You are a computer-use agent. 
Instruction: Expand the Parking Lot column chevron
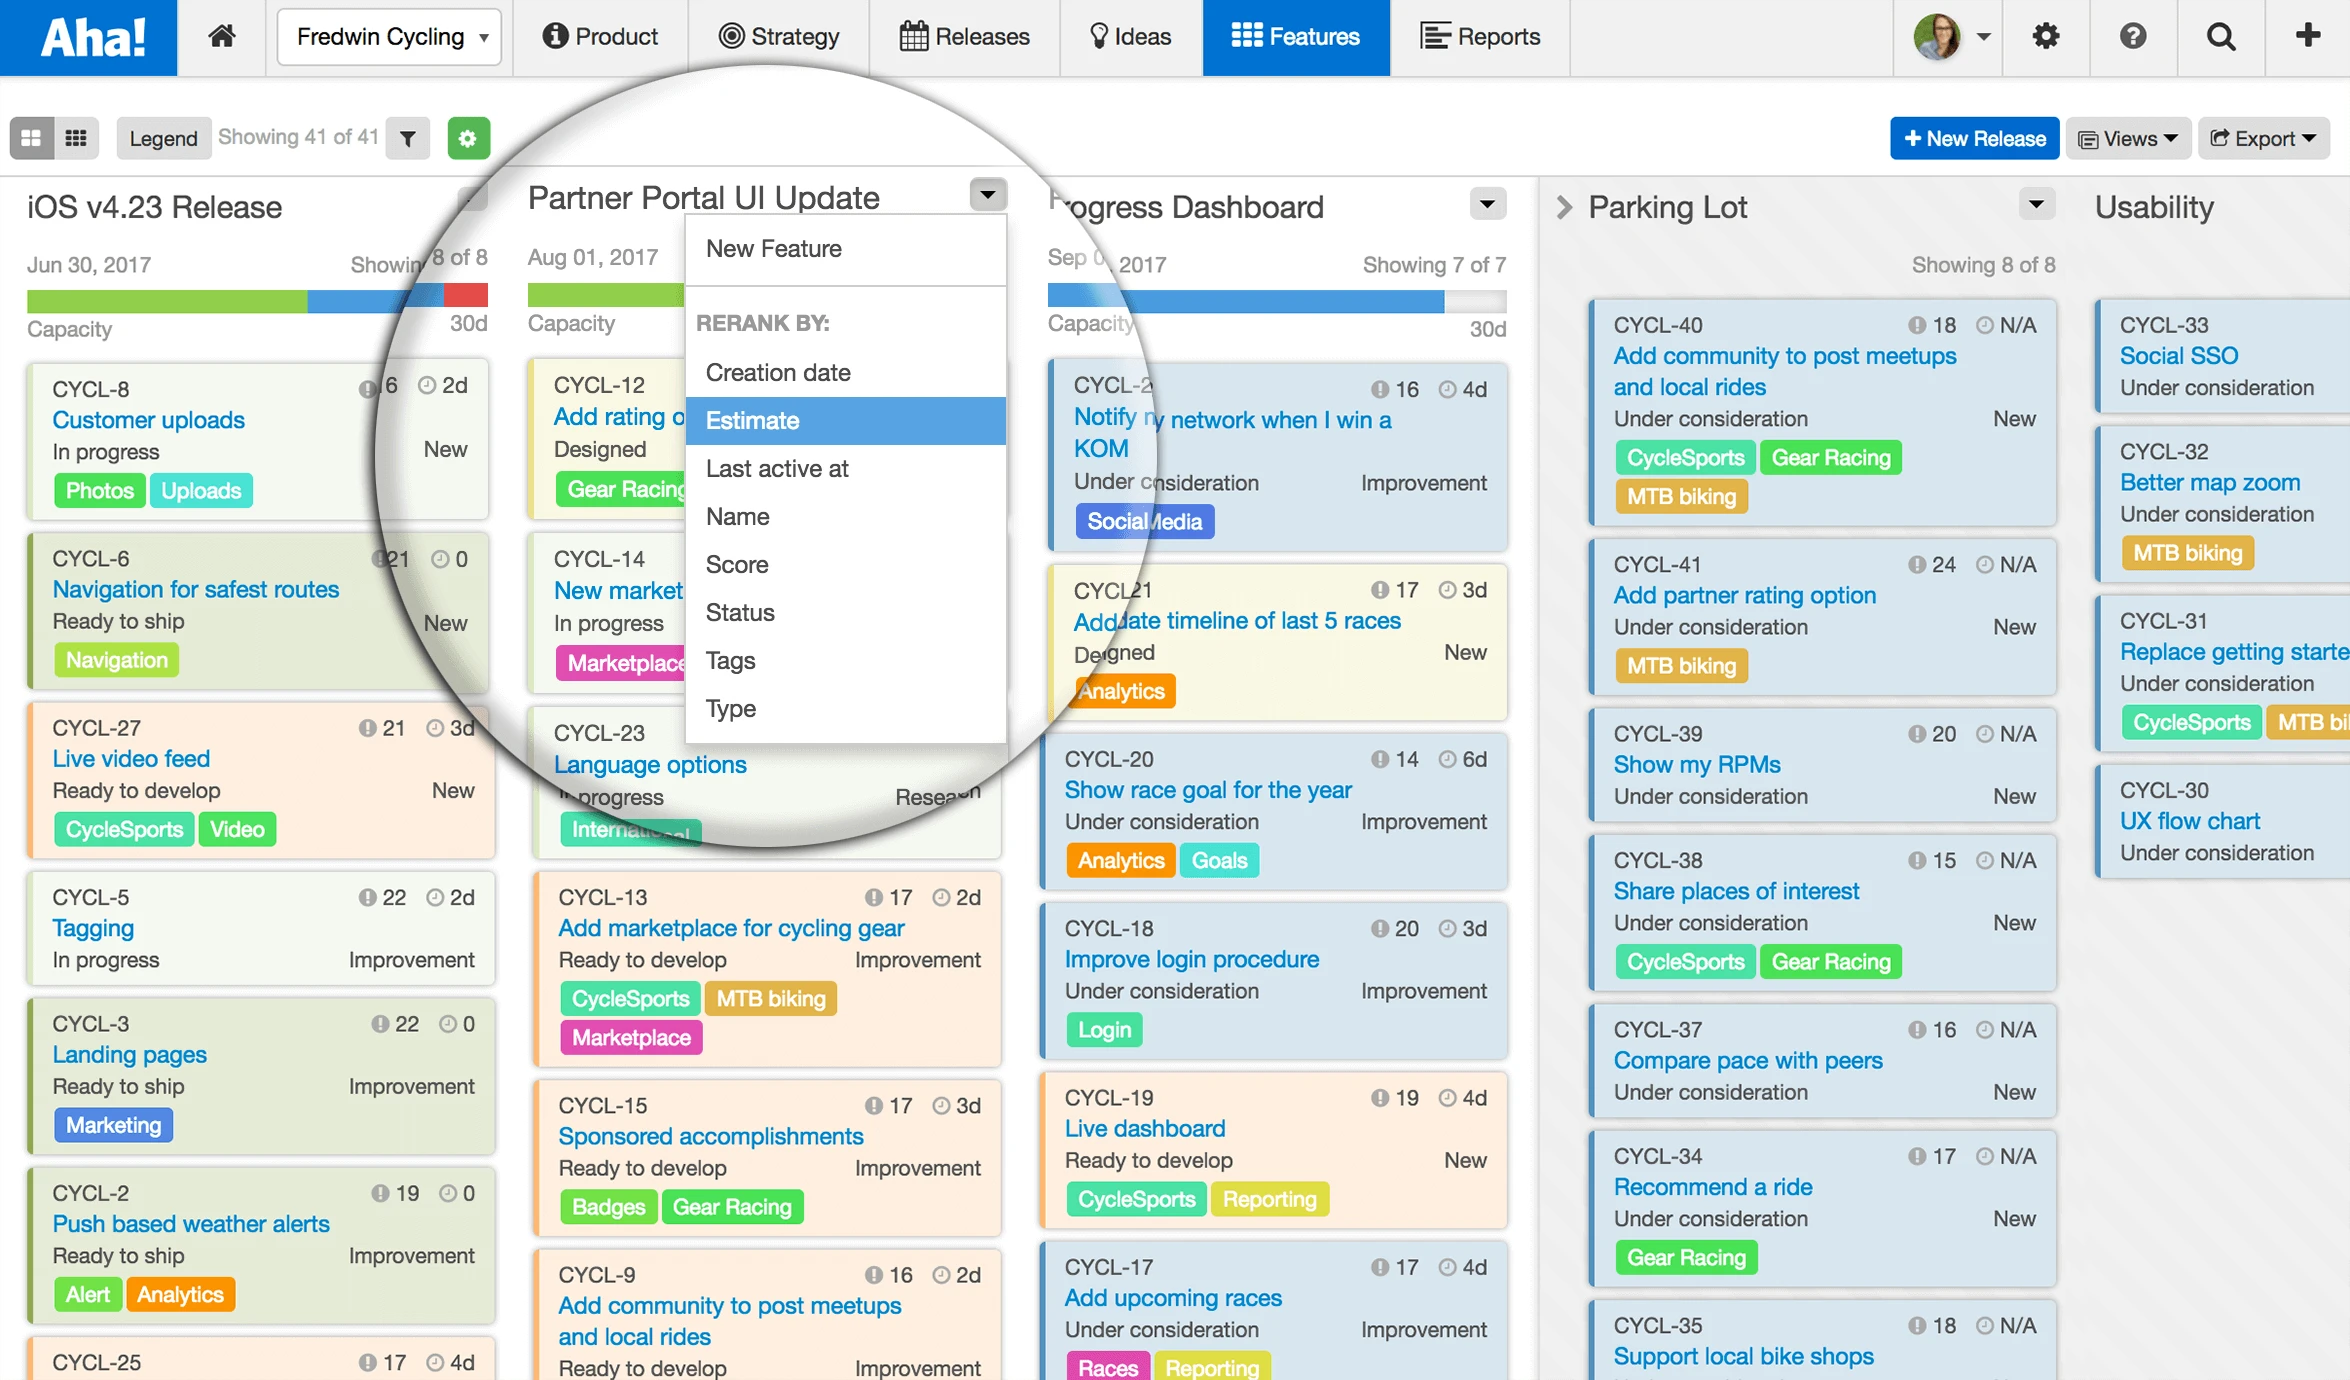coord(1564,207)
